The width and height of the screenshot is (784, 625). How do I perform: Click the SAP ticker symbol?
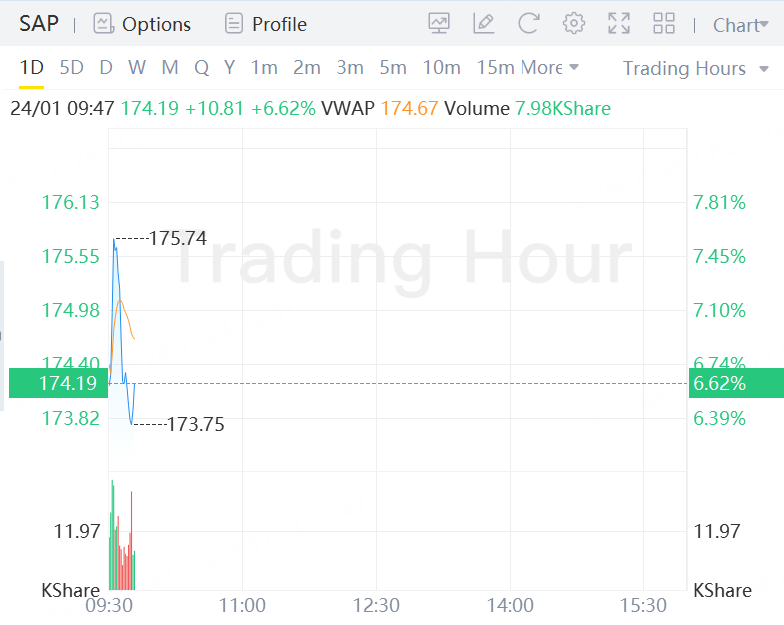click(x=39, y=24)
